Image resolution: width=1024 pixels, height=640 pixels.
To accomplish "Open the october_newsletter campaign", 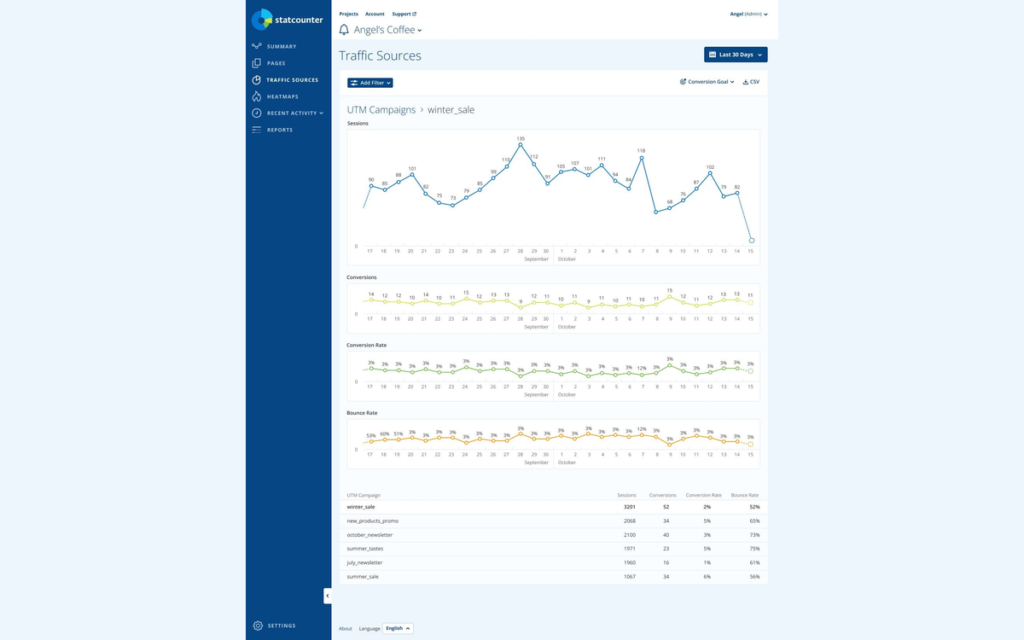I will 370,535.
